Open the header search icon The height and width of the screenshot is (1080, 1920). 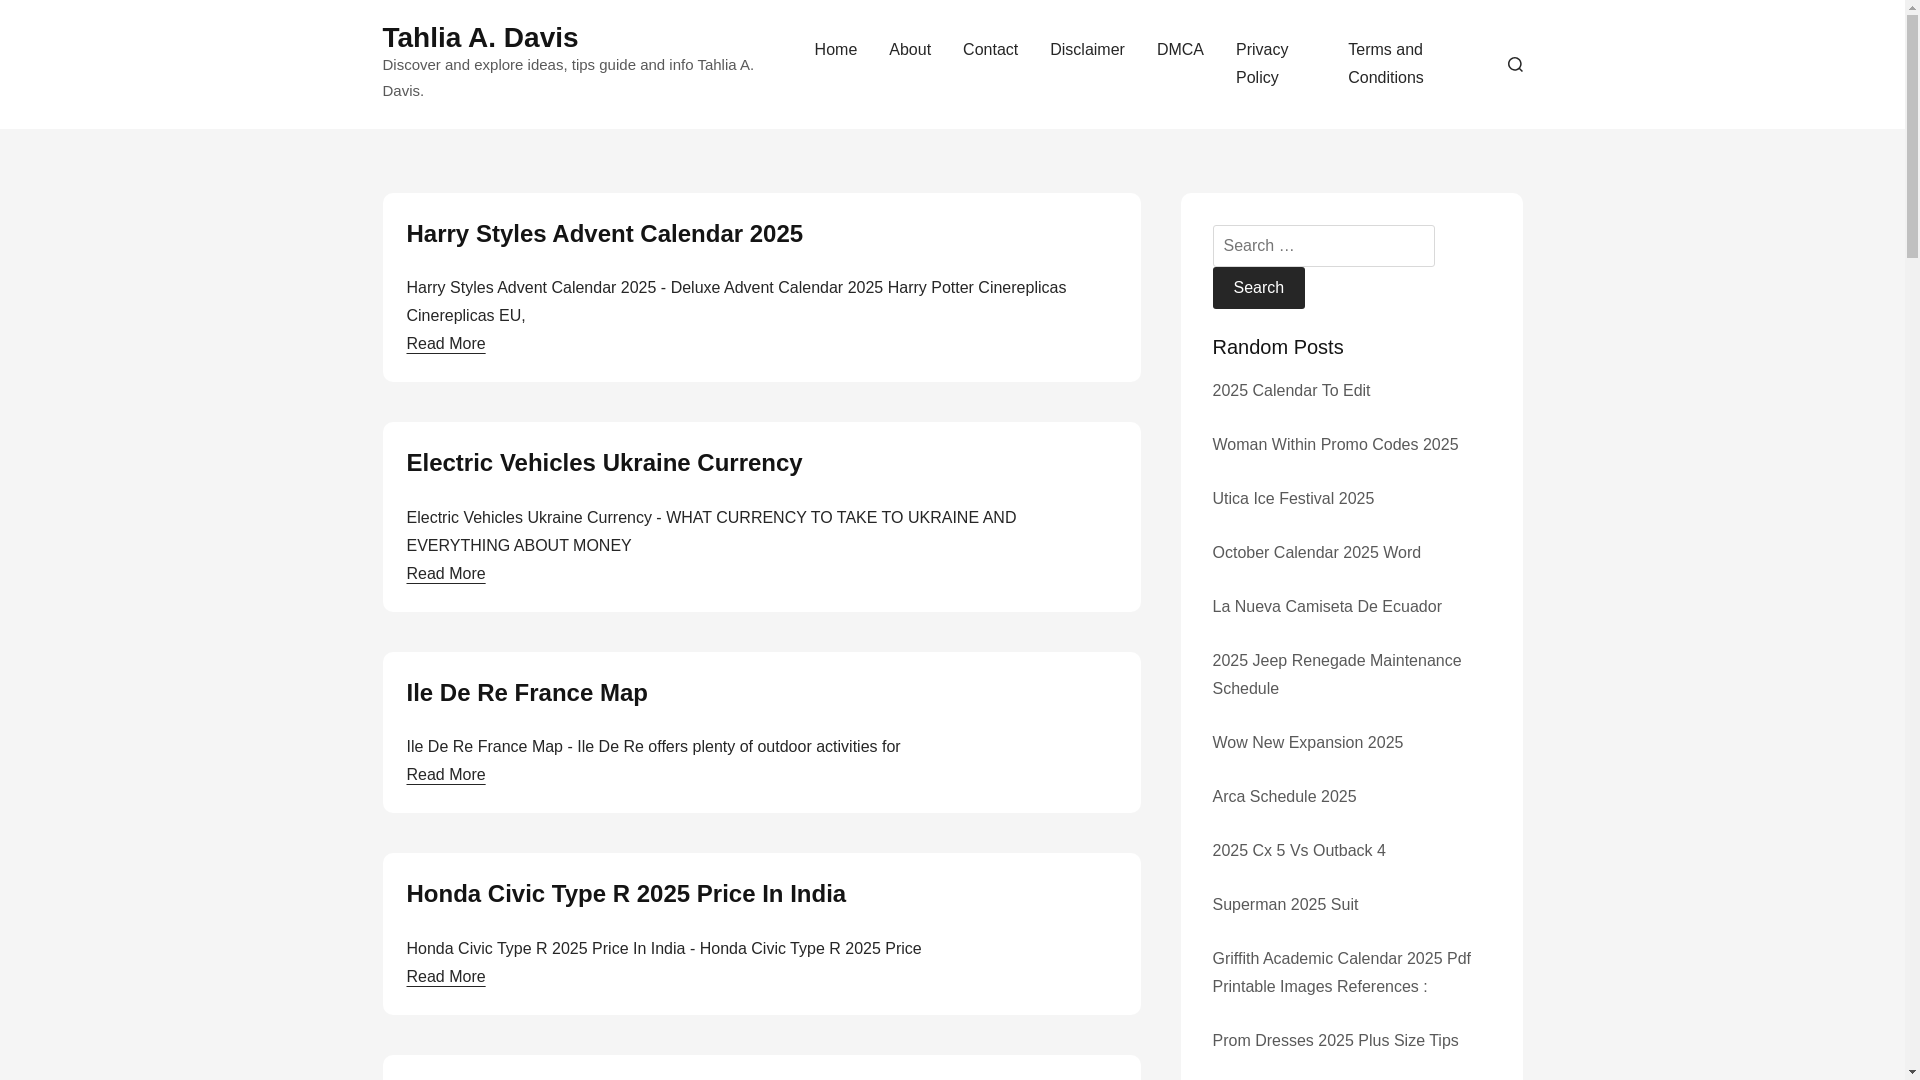tap(1514, 64)
